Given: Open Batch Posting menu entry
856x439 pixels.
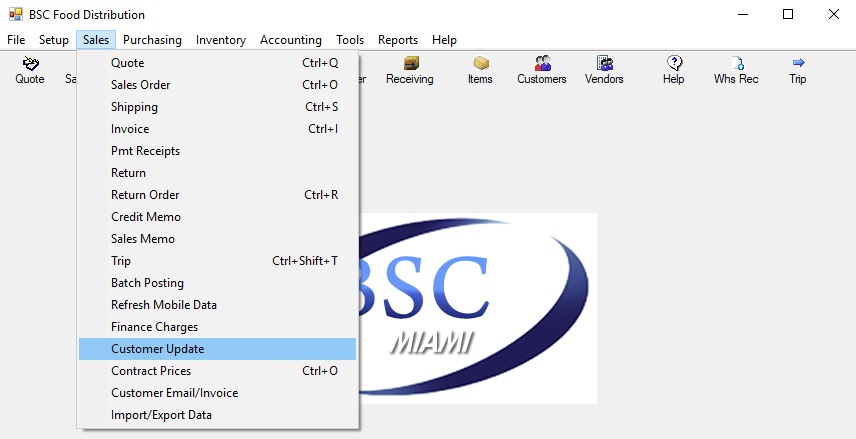Looking at the screenshot, I should 217,283.
